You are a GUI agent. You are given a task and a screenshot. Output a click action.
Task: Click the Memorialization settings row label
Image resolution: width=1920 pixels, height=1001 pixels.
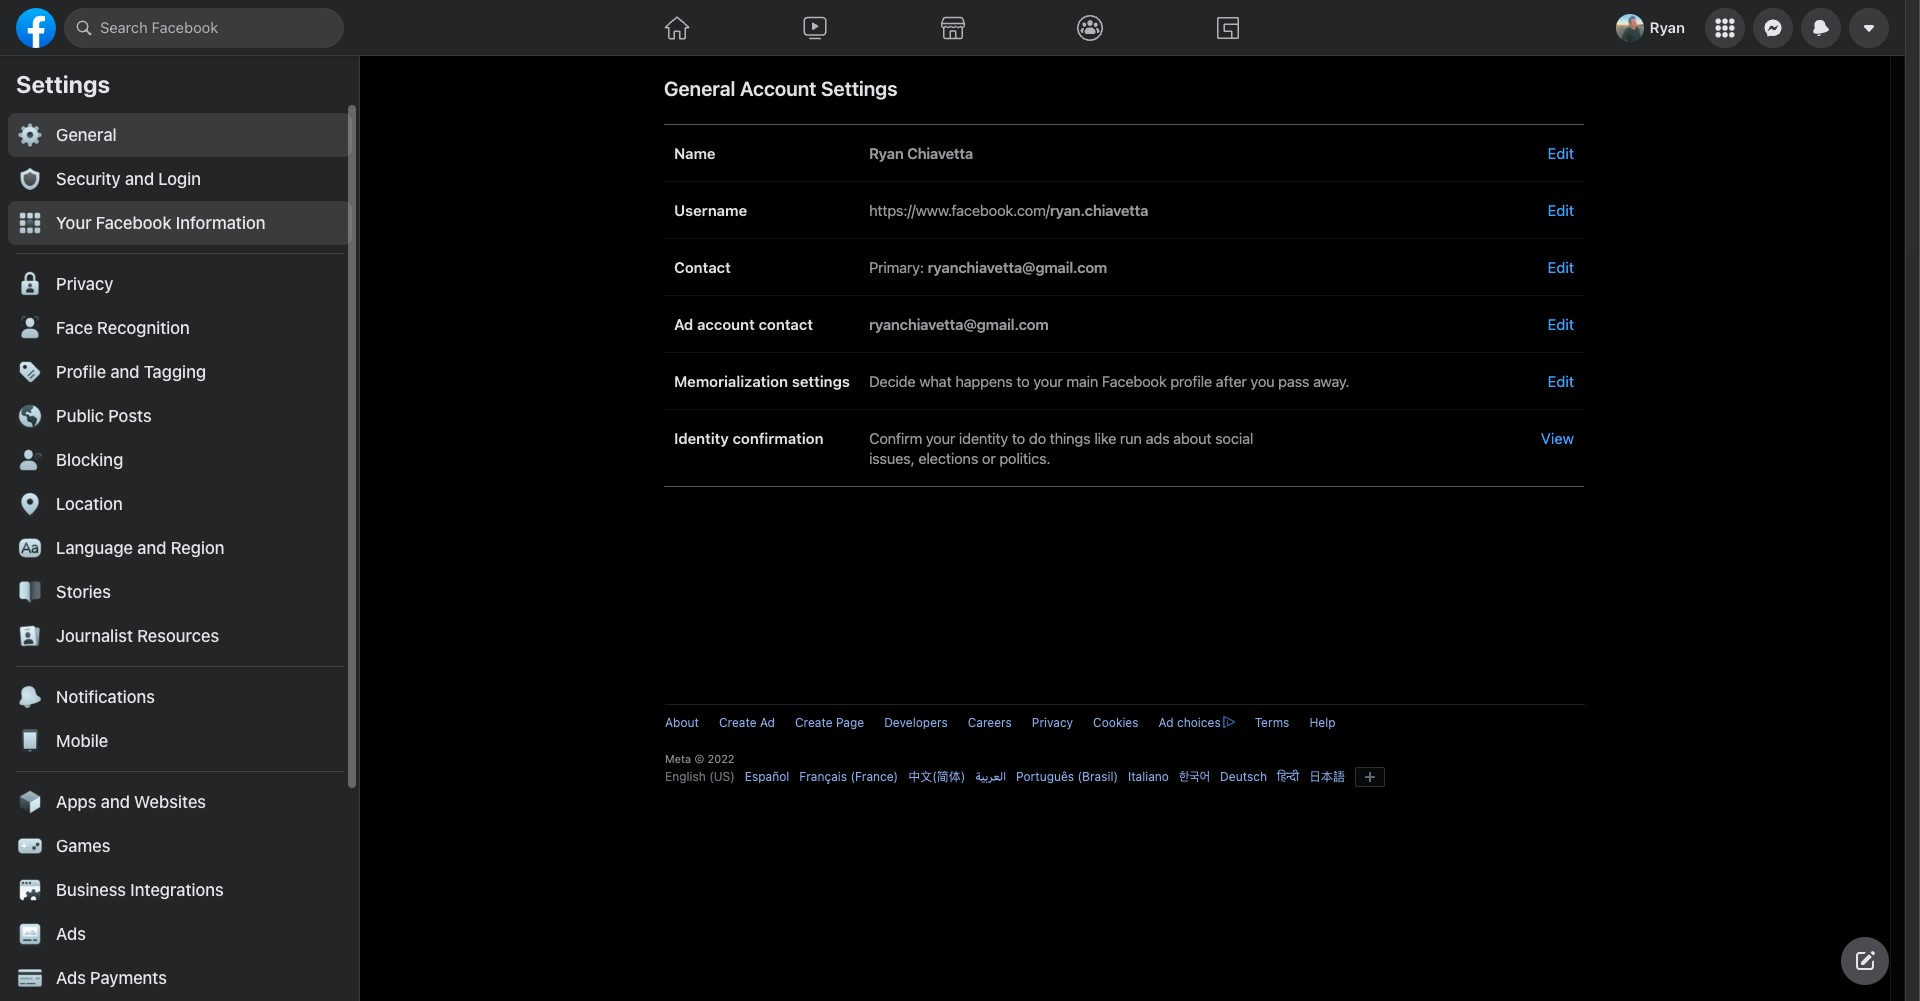[x=762, y=382]
